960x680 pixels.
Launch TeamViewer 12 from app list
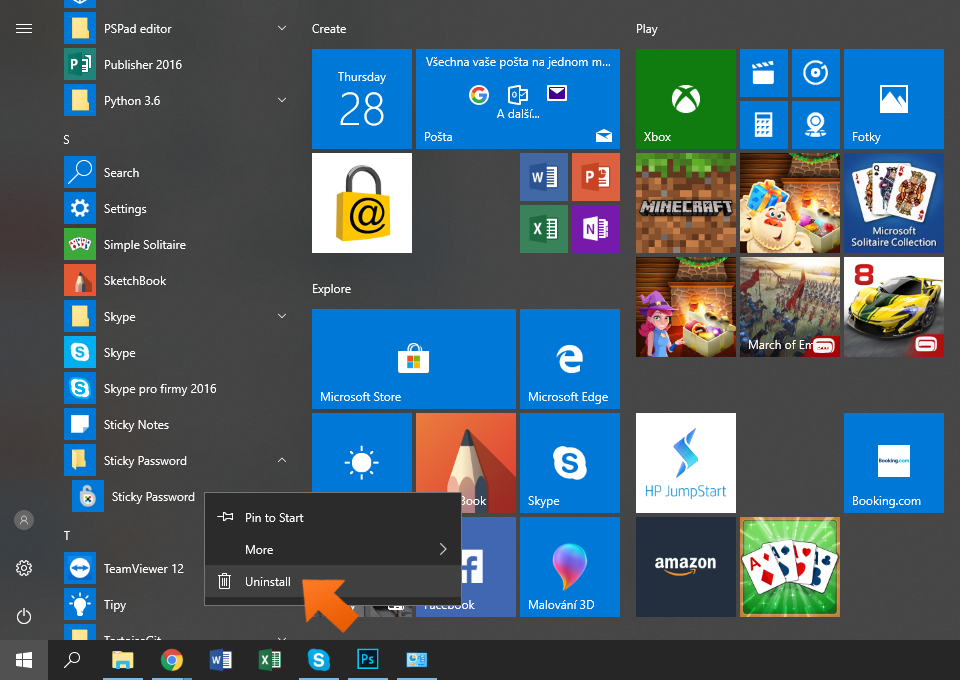click(133, 569)
